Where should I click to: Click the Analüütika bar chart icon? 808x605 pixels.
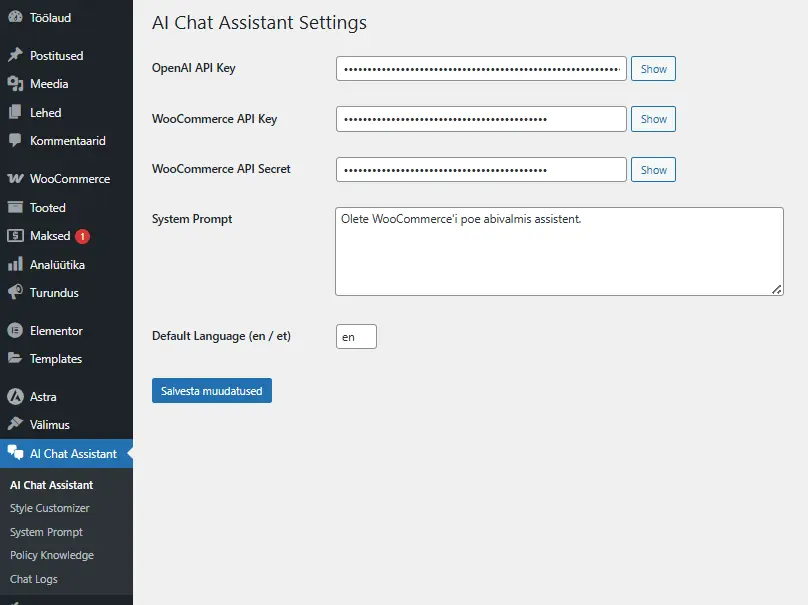15,264
